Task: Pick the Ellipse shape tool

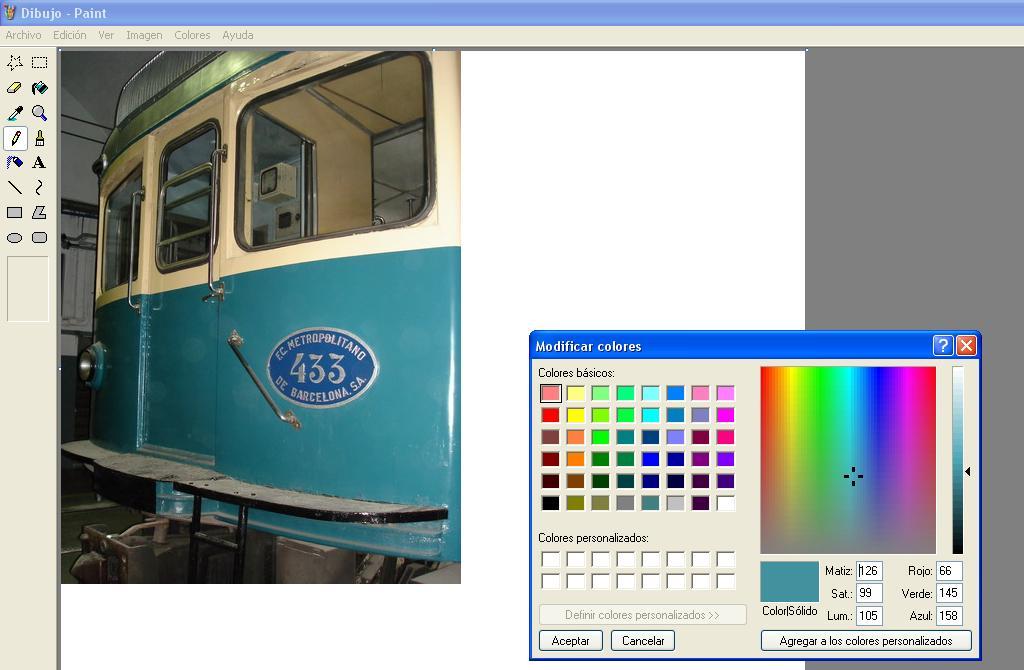Action: (15, 238)
